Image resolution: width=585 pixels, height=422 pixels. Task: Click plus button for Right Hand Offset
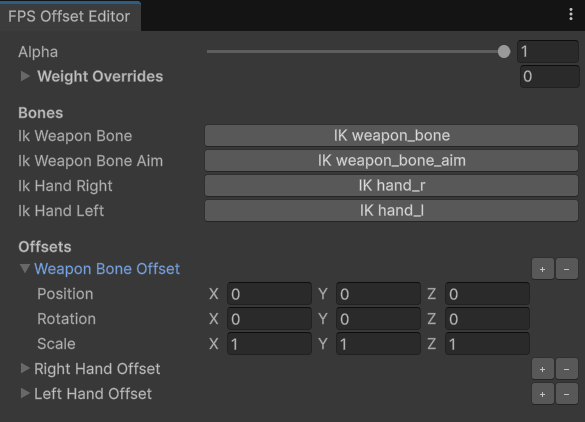pos(542,369)
